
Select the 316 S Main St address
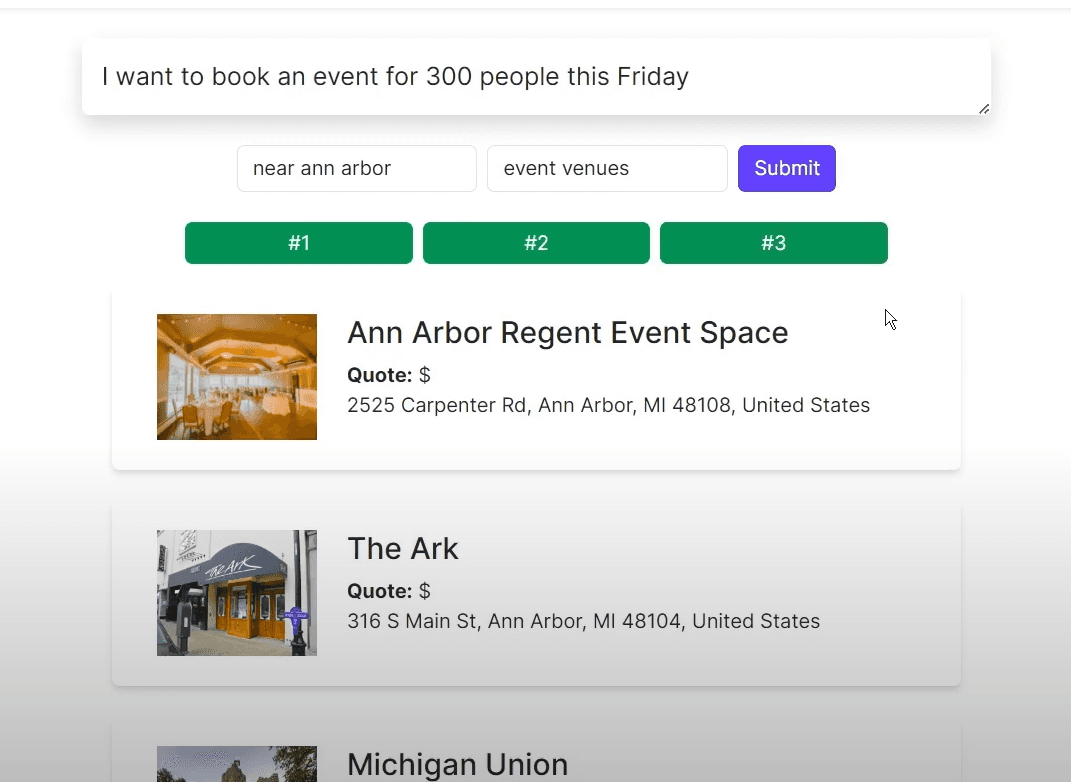pos(583,621)
